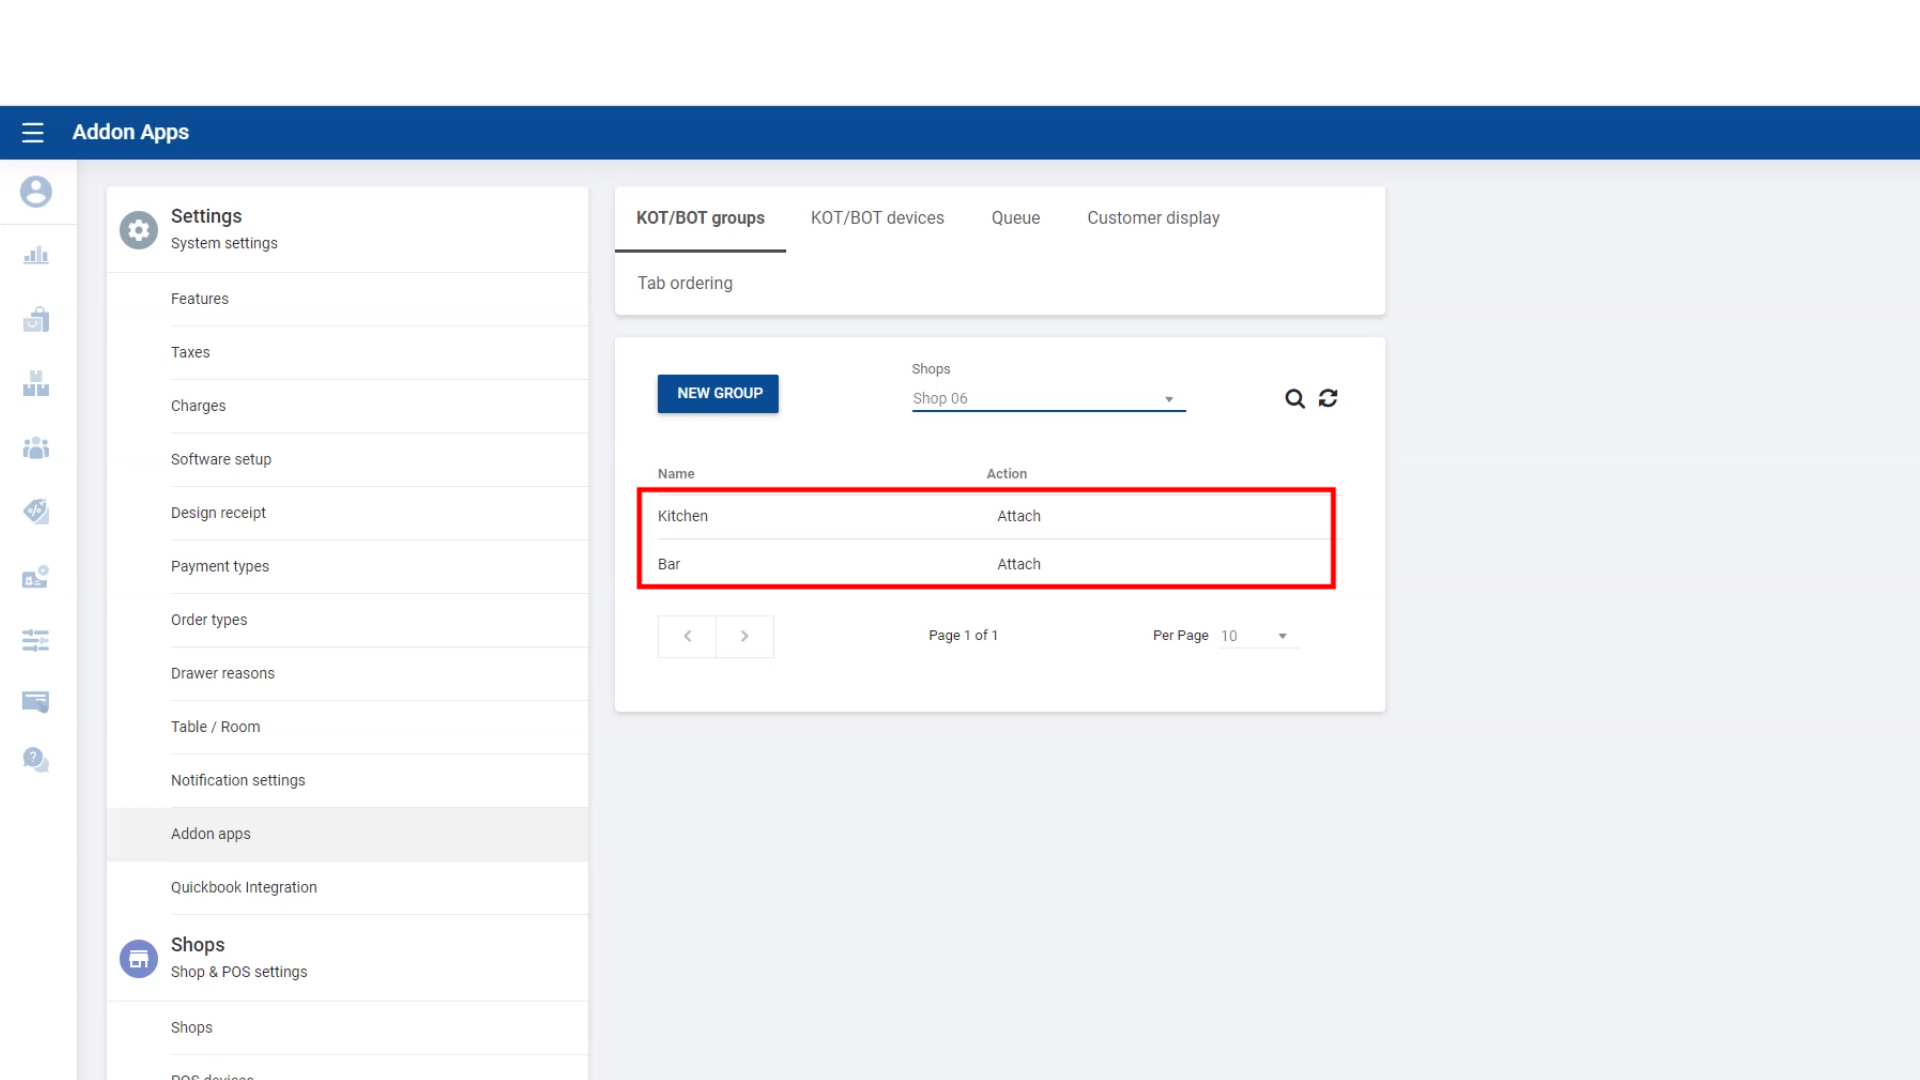Click the user profile avatar icon

(36, 191)
